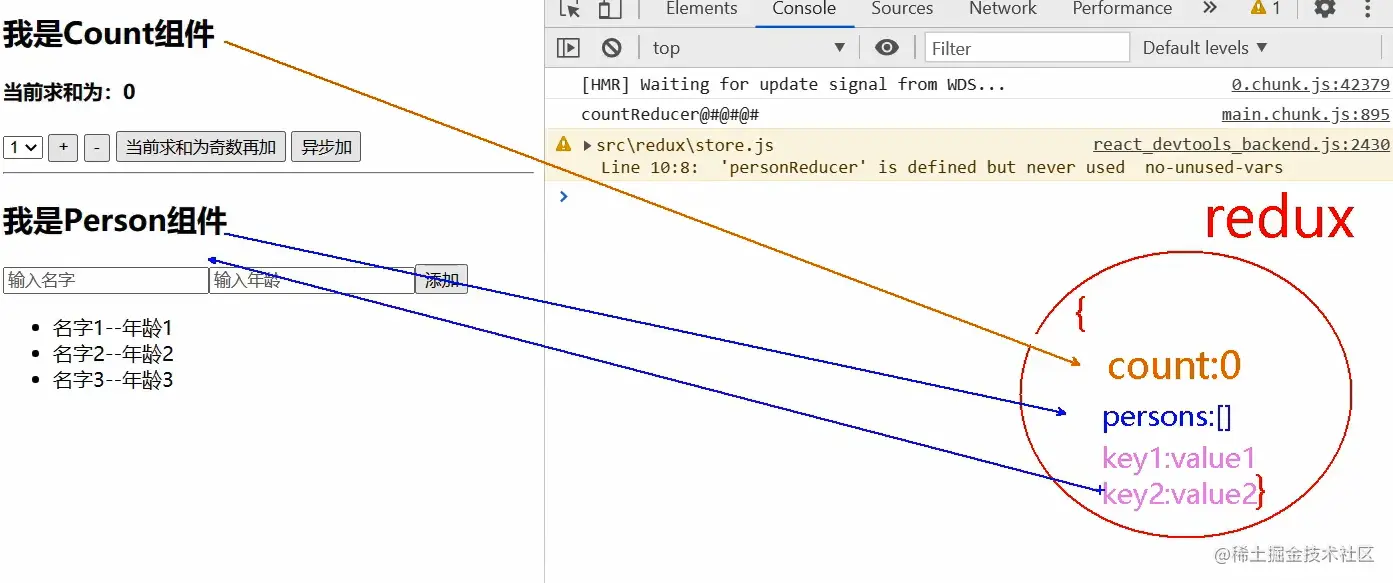Screen dimensions: 1393x583
Task: Focus the 输入年龄 input field
Action: [312, 280]
